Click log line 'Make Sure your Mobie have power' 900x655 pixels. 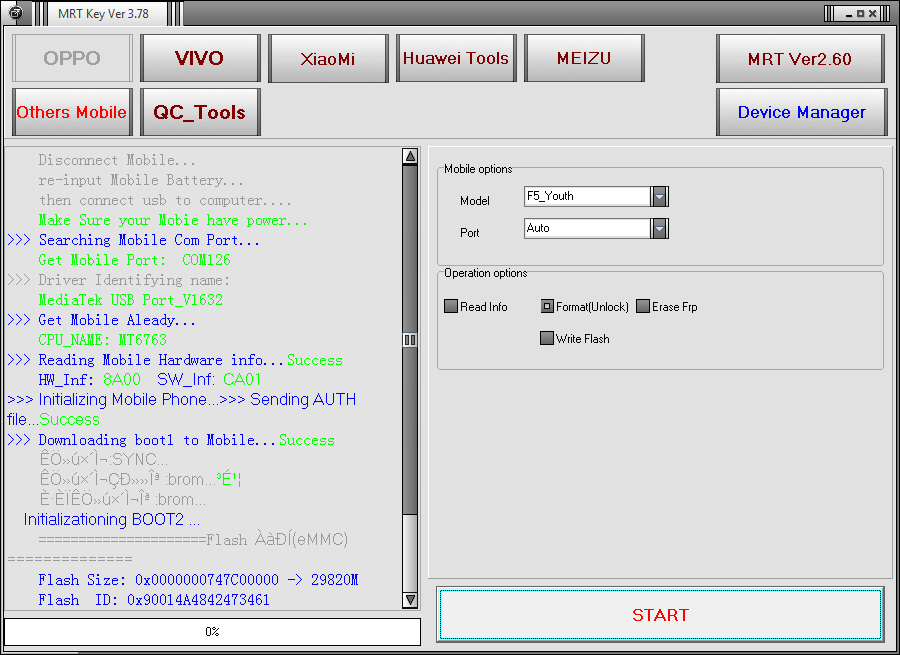click(x=173, y=220)
